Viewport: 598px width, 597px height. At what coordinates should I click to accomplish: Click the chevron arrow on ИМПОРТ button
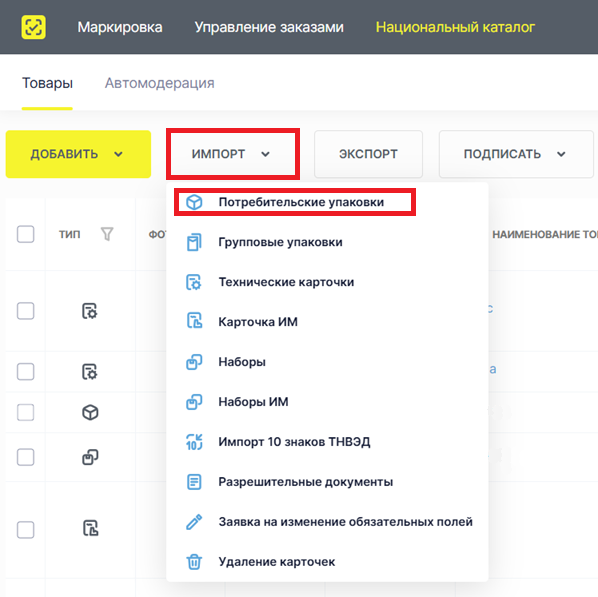pos(265,154)
